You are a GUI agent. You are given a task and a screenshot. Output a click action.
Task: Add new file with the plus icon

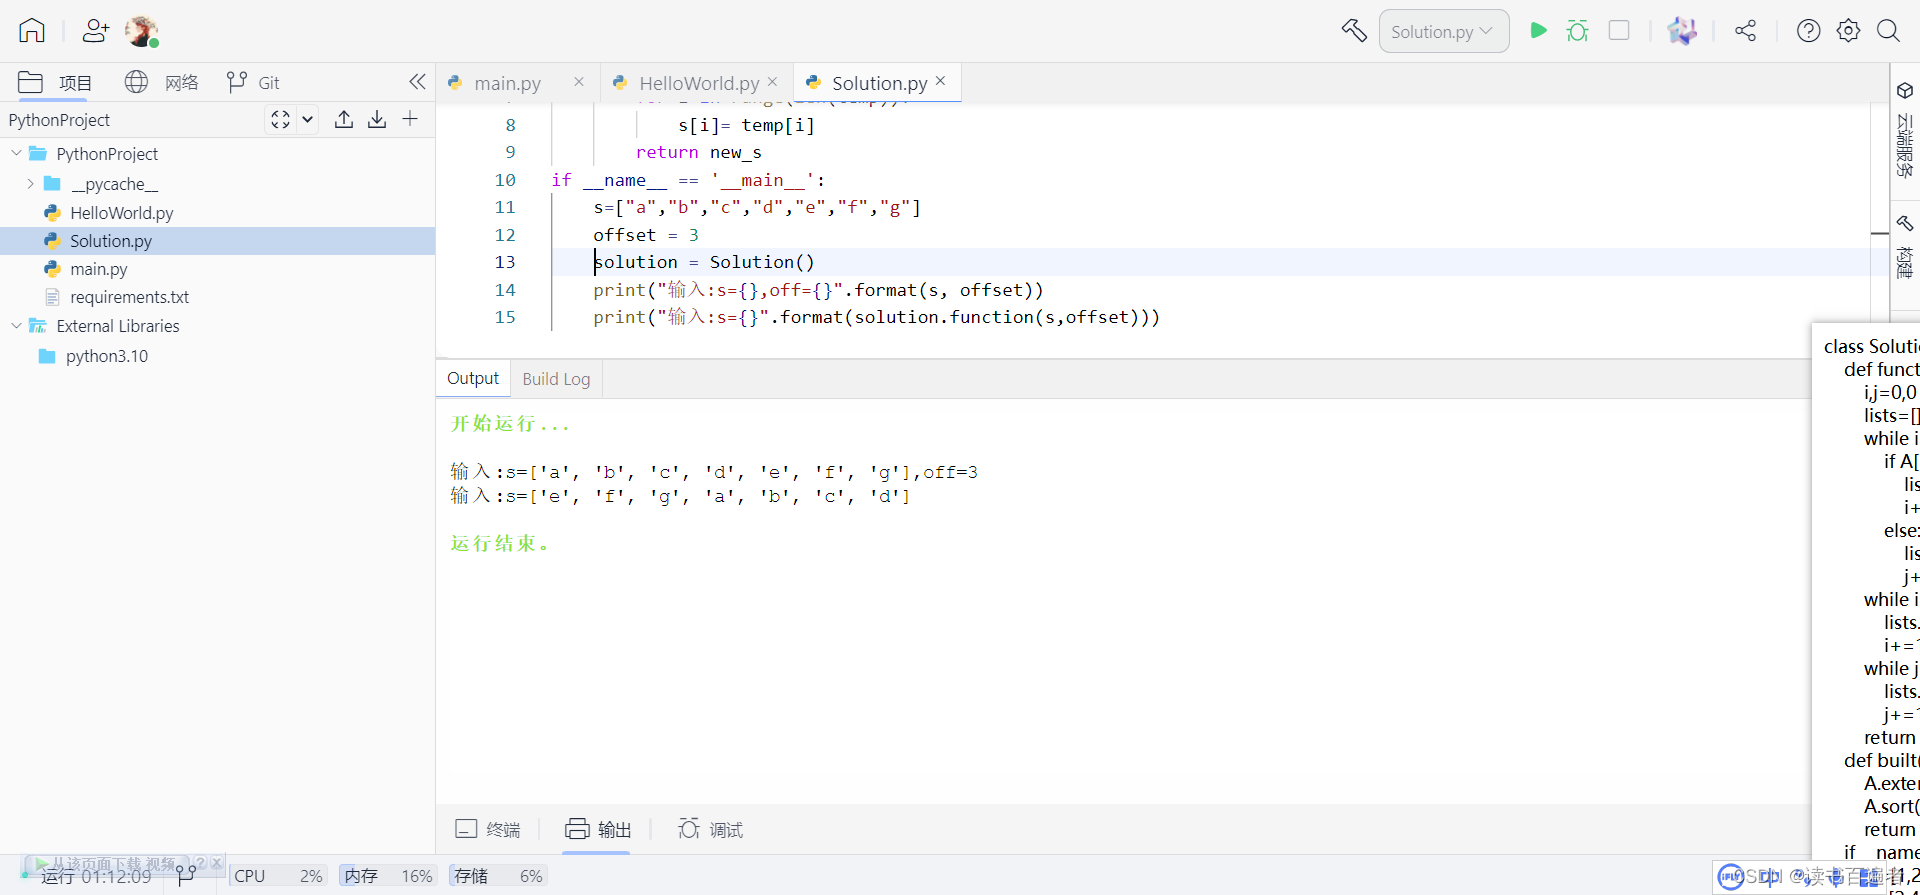(410, 120)
